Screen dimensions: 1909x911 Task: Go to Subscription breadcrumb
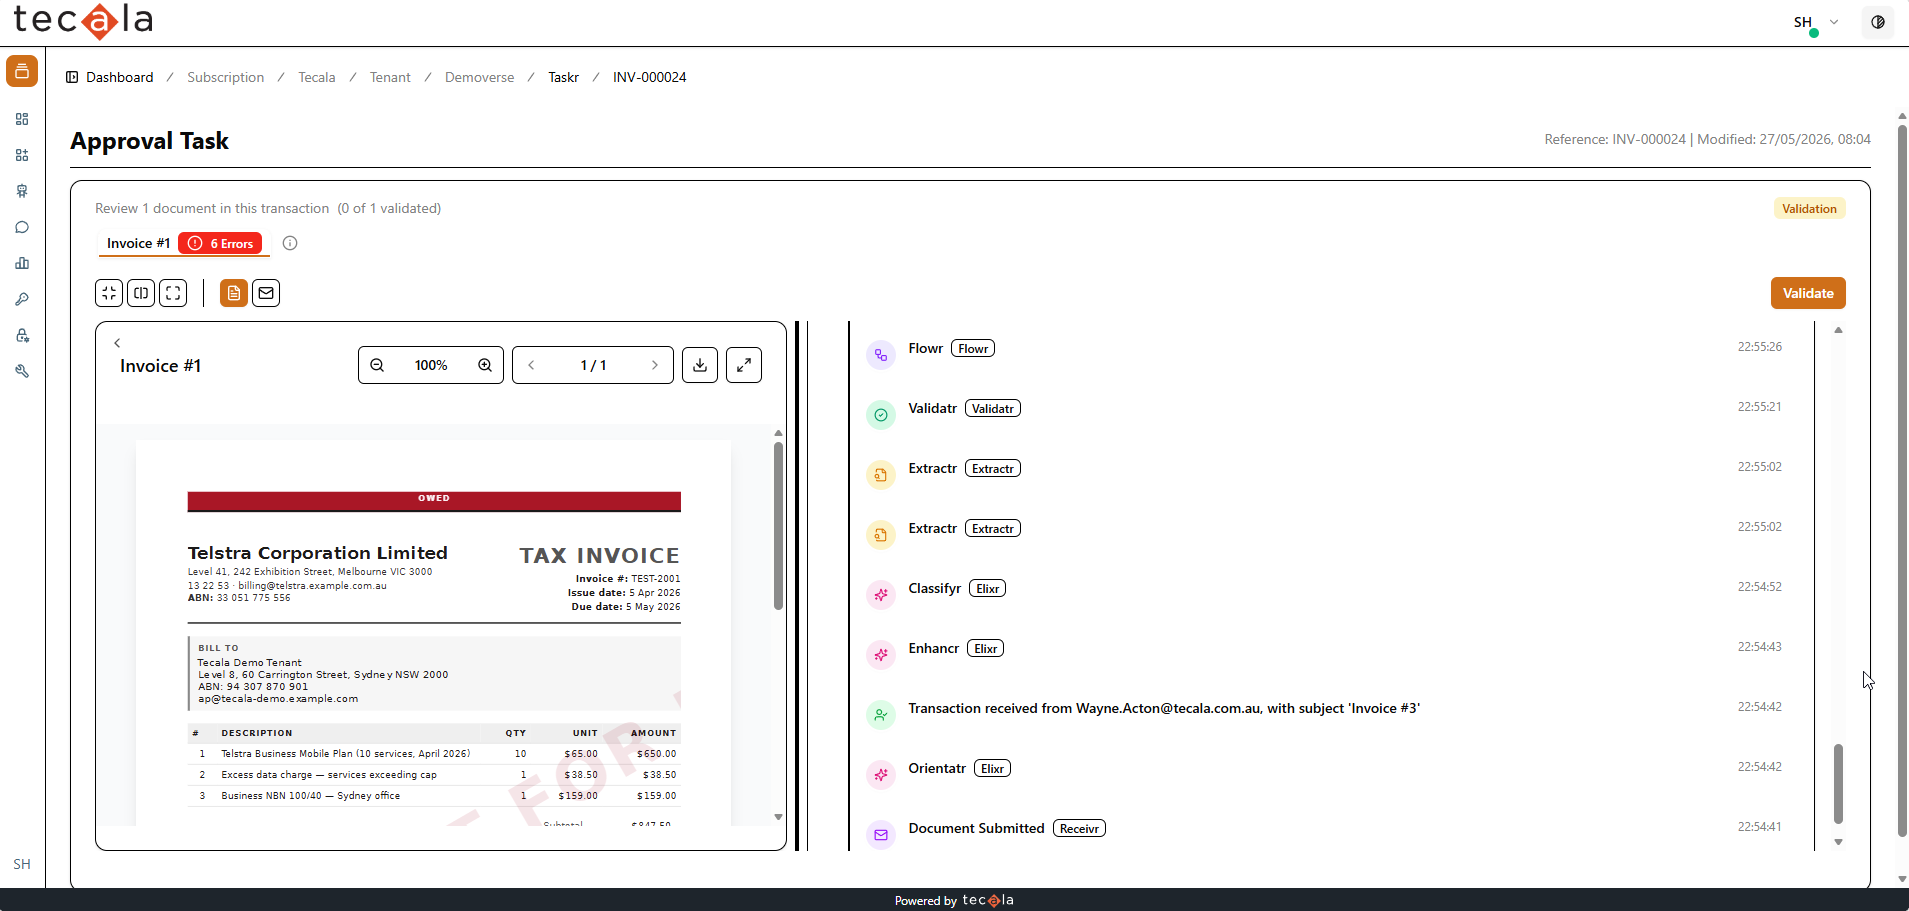pos(226,77)
